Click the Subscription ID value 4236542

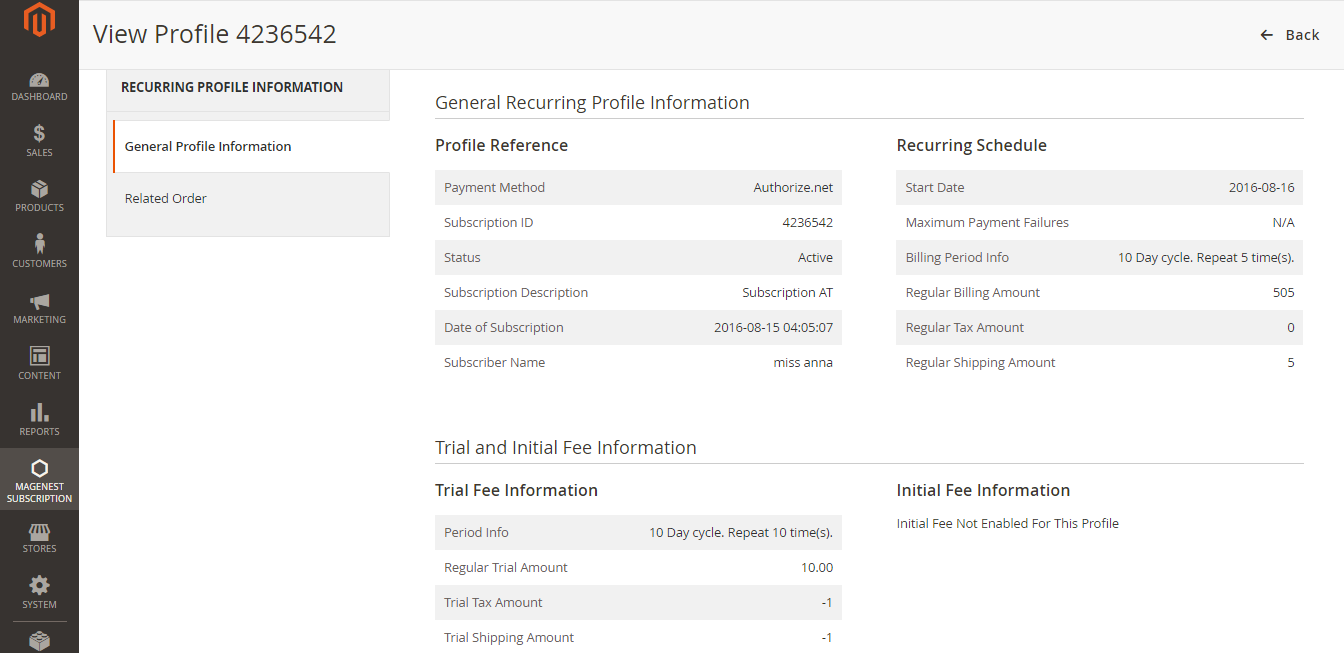point(807,222)
